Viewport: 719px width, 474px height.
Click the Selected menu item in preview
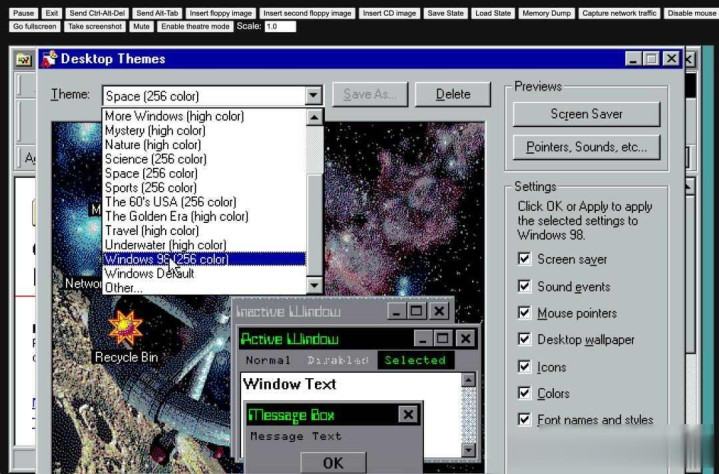click(414, 360)
